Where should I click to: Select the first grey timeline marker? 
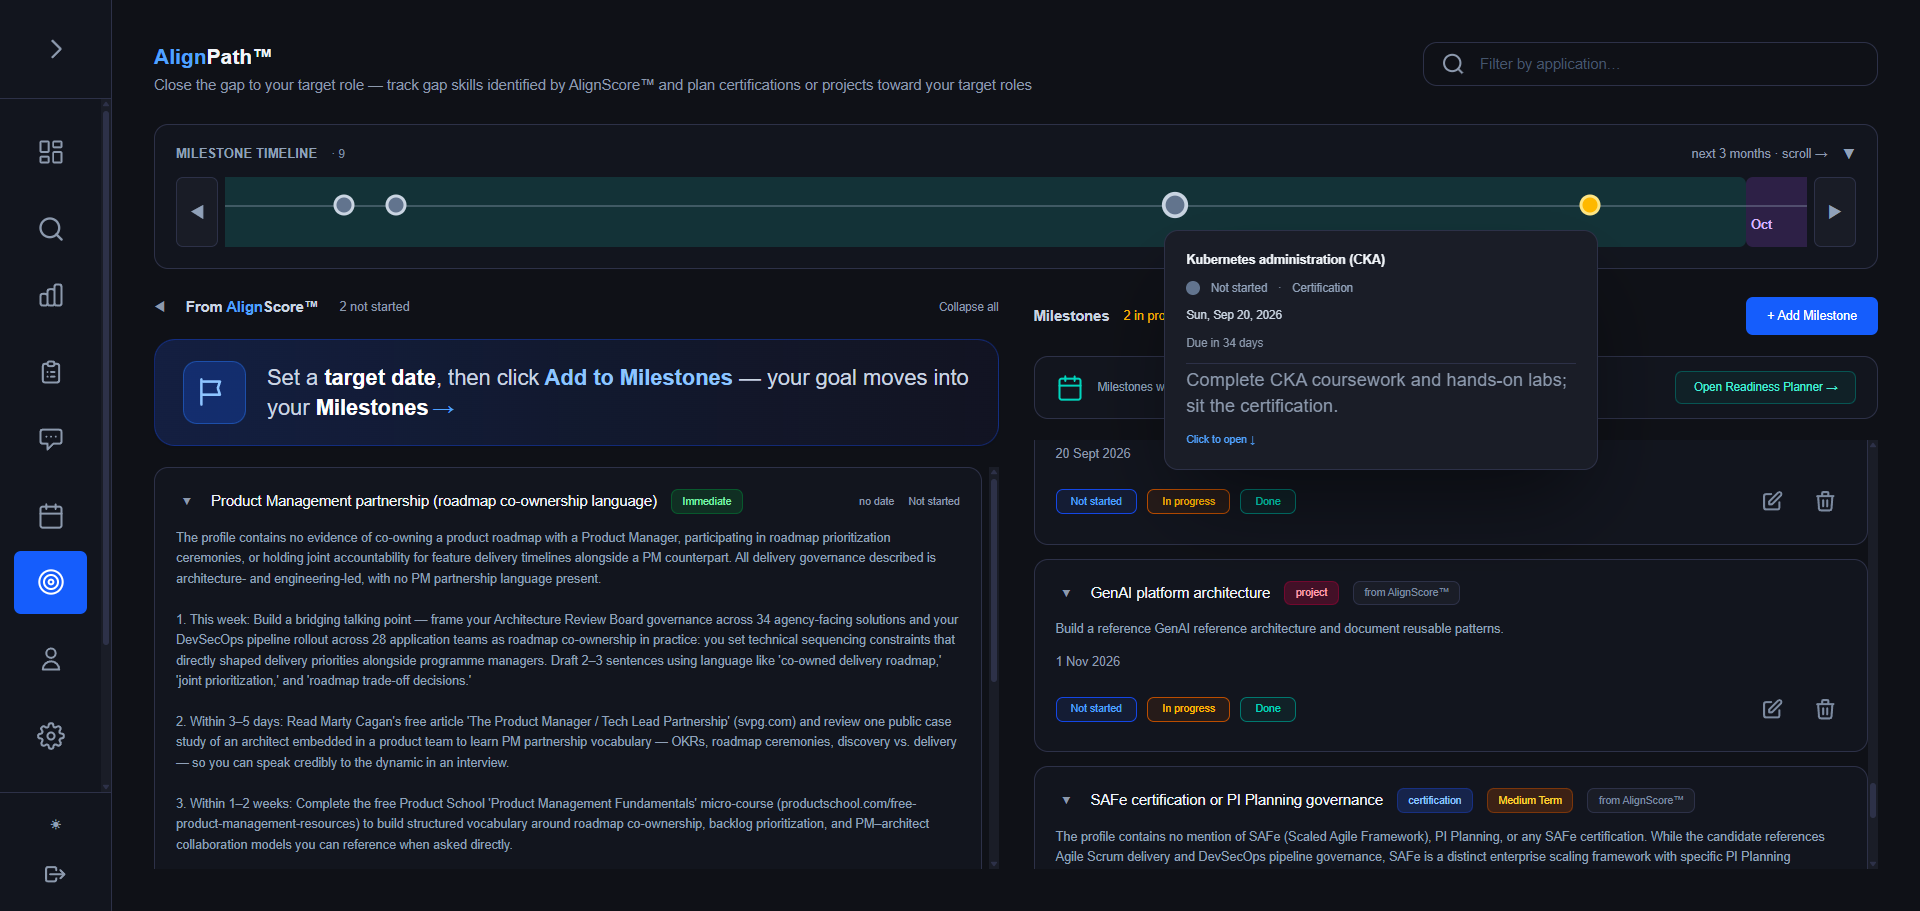coord(344,205)
